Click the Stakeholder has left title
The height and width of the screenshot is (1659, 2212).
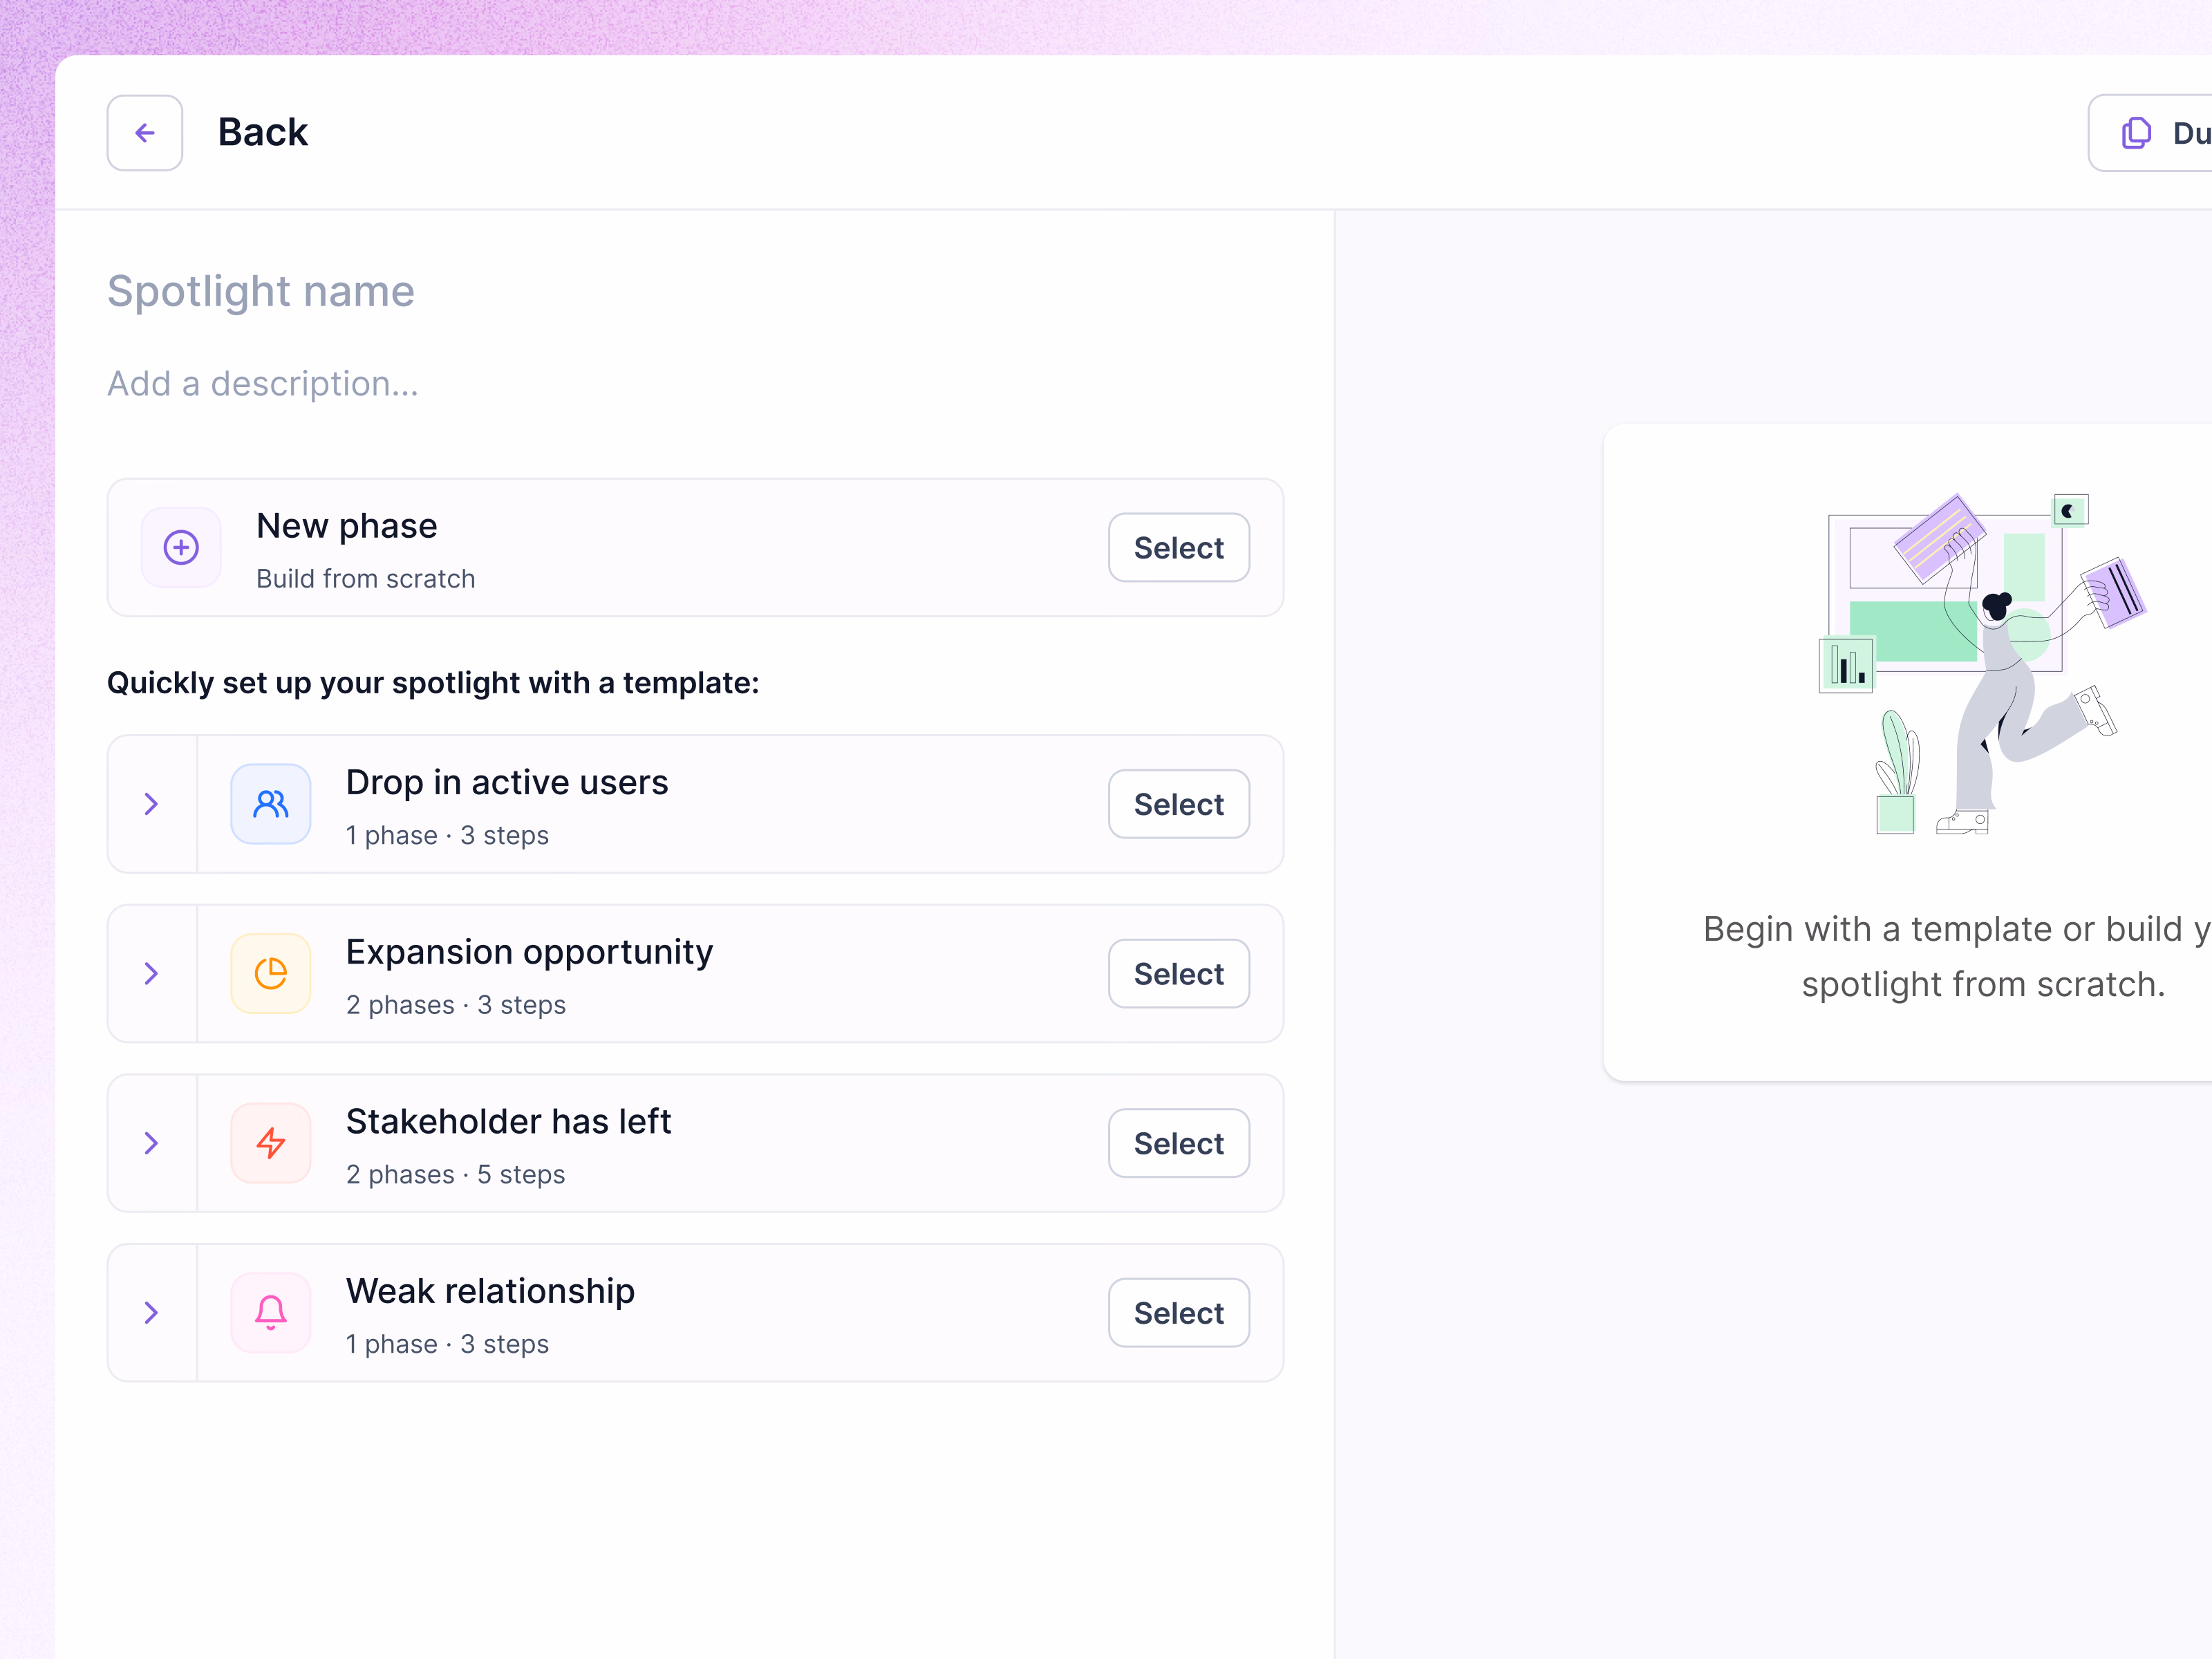click(x=508, y=1122)
